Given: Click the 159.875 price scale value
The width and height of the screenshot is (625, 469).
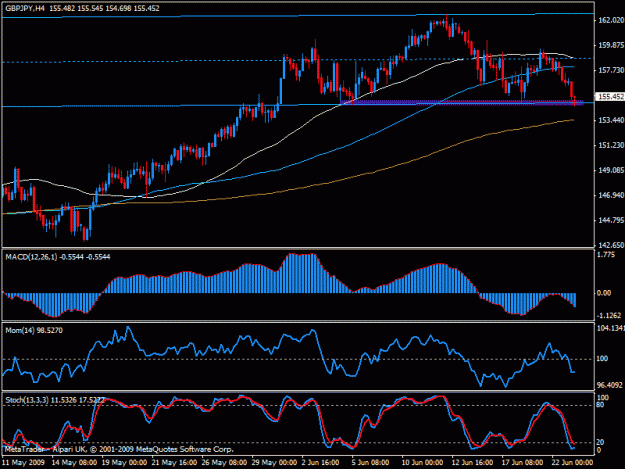Looking at the screenshot, I should tap(610, 45).
